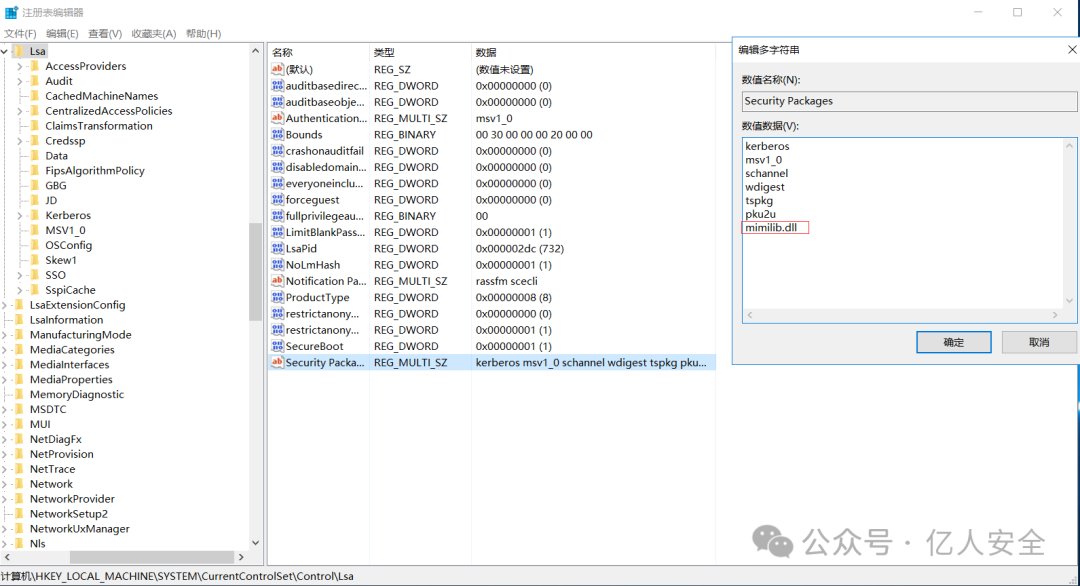Click the mimilib.dll line in value data
This screenshot has width=1080, height=586.
771,228
